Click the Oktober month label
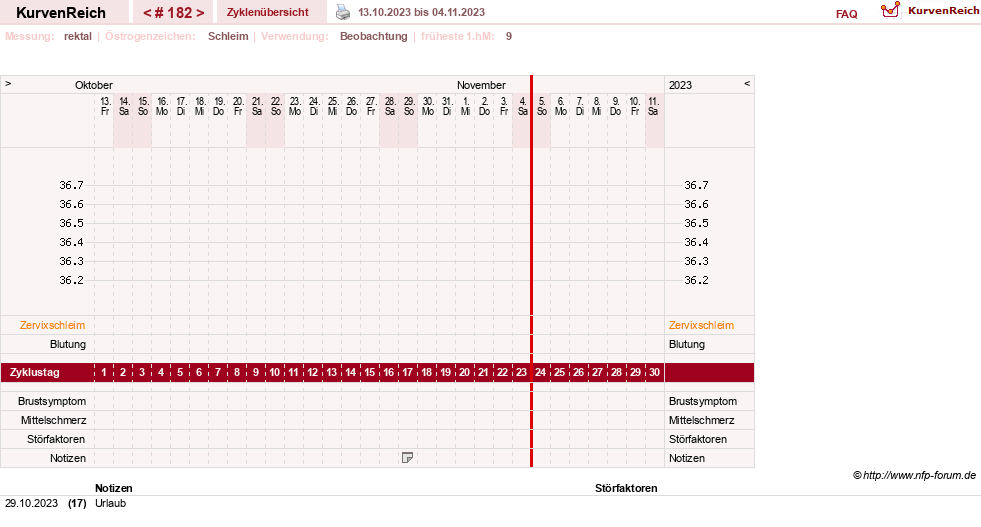 coord(94,85)
